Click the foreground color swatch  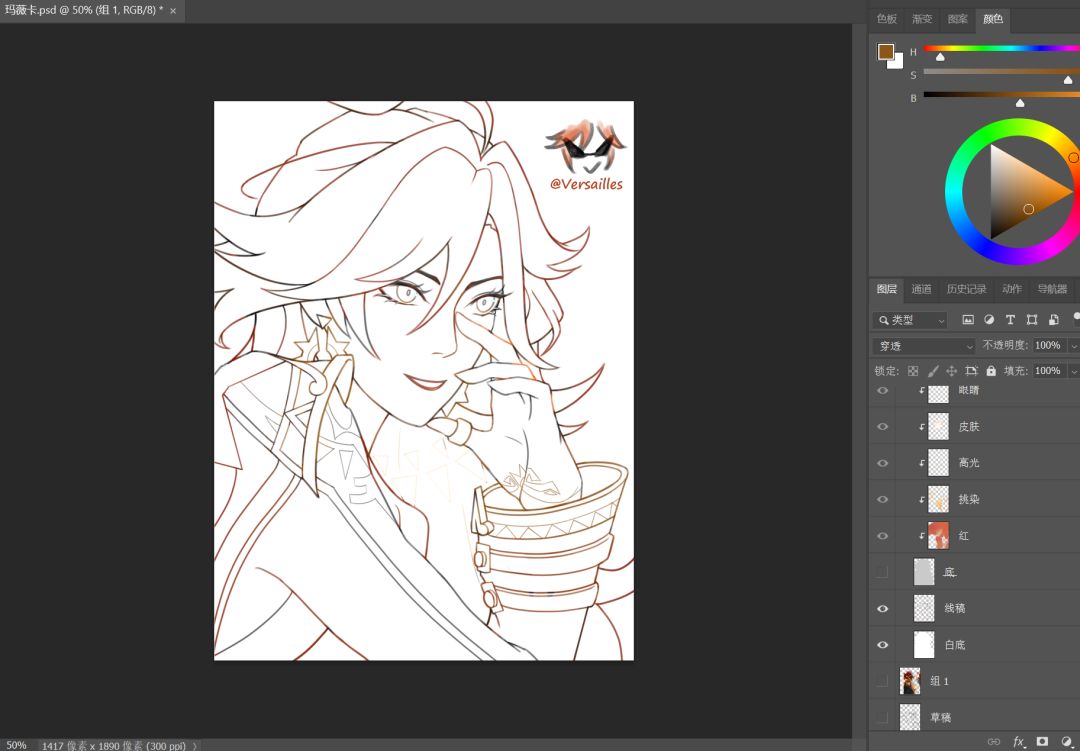click(x=886, y=52)
